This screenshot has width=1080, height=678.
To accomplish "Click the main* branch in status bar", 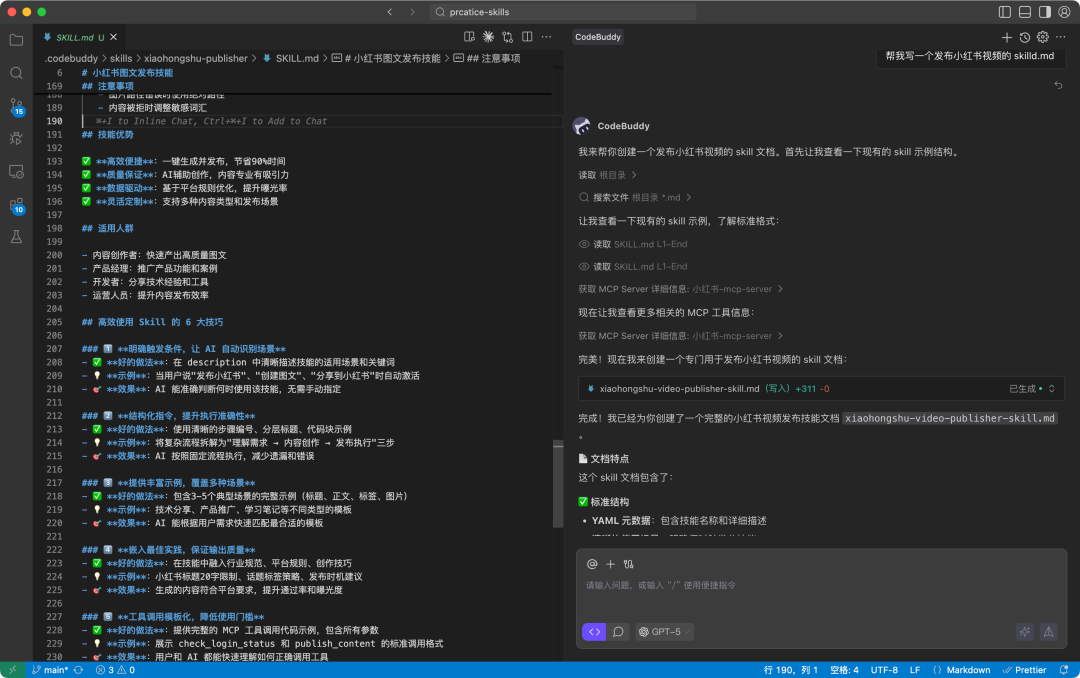I will [50, 670].
